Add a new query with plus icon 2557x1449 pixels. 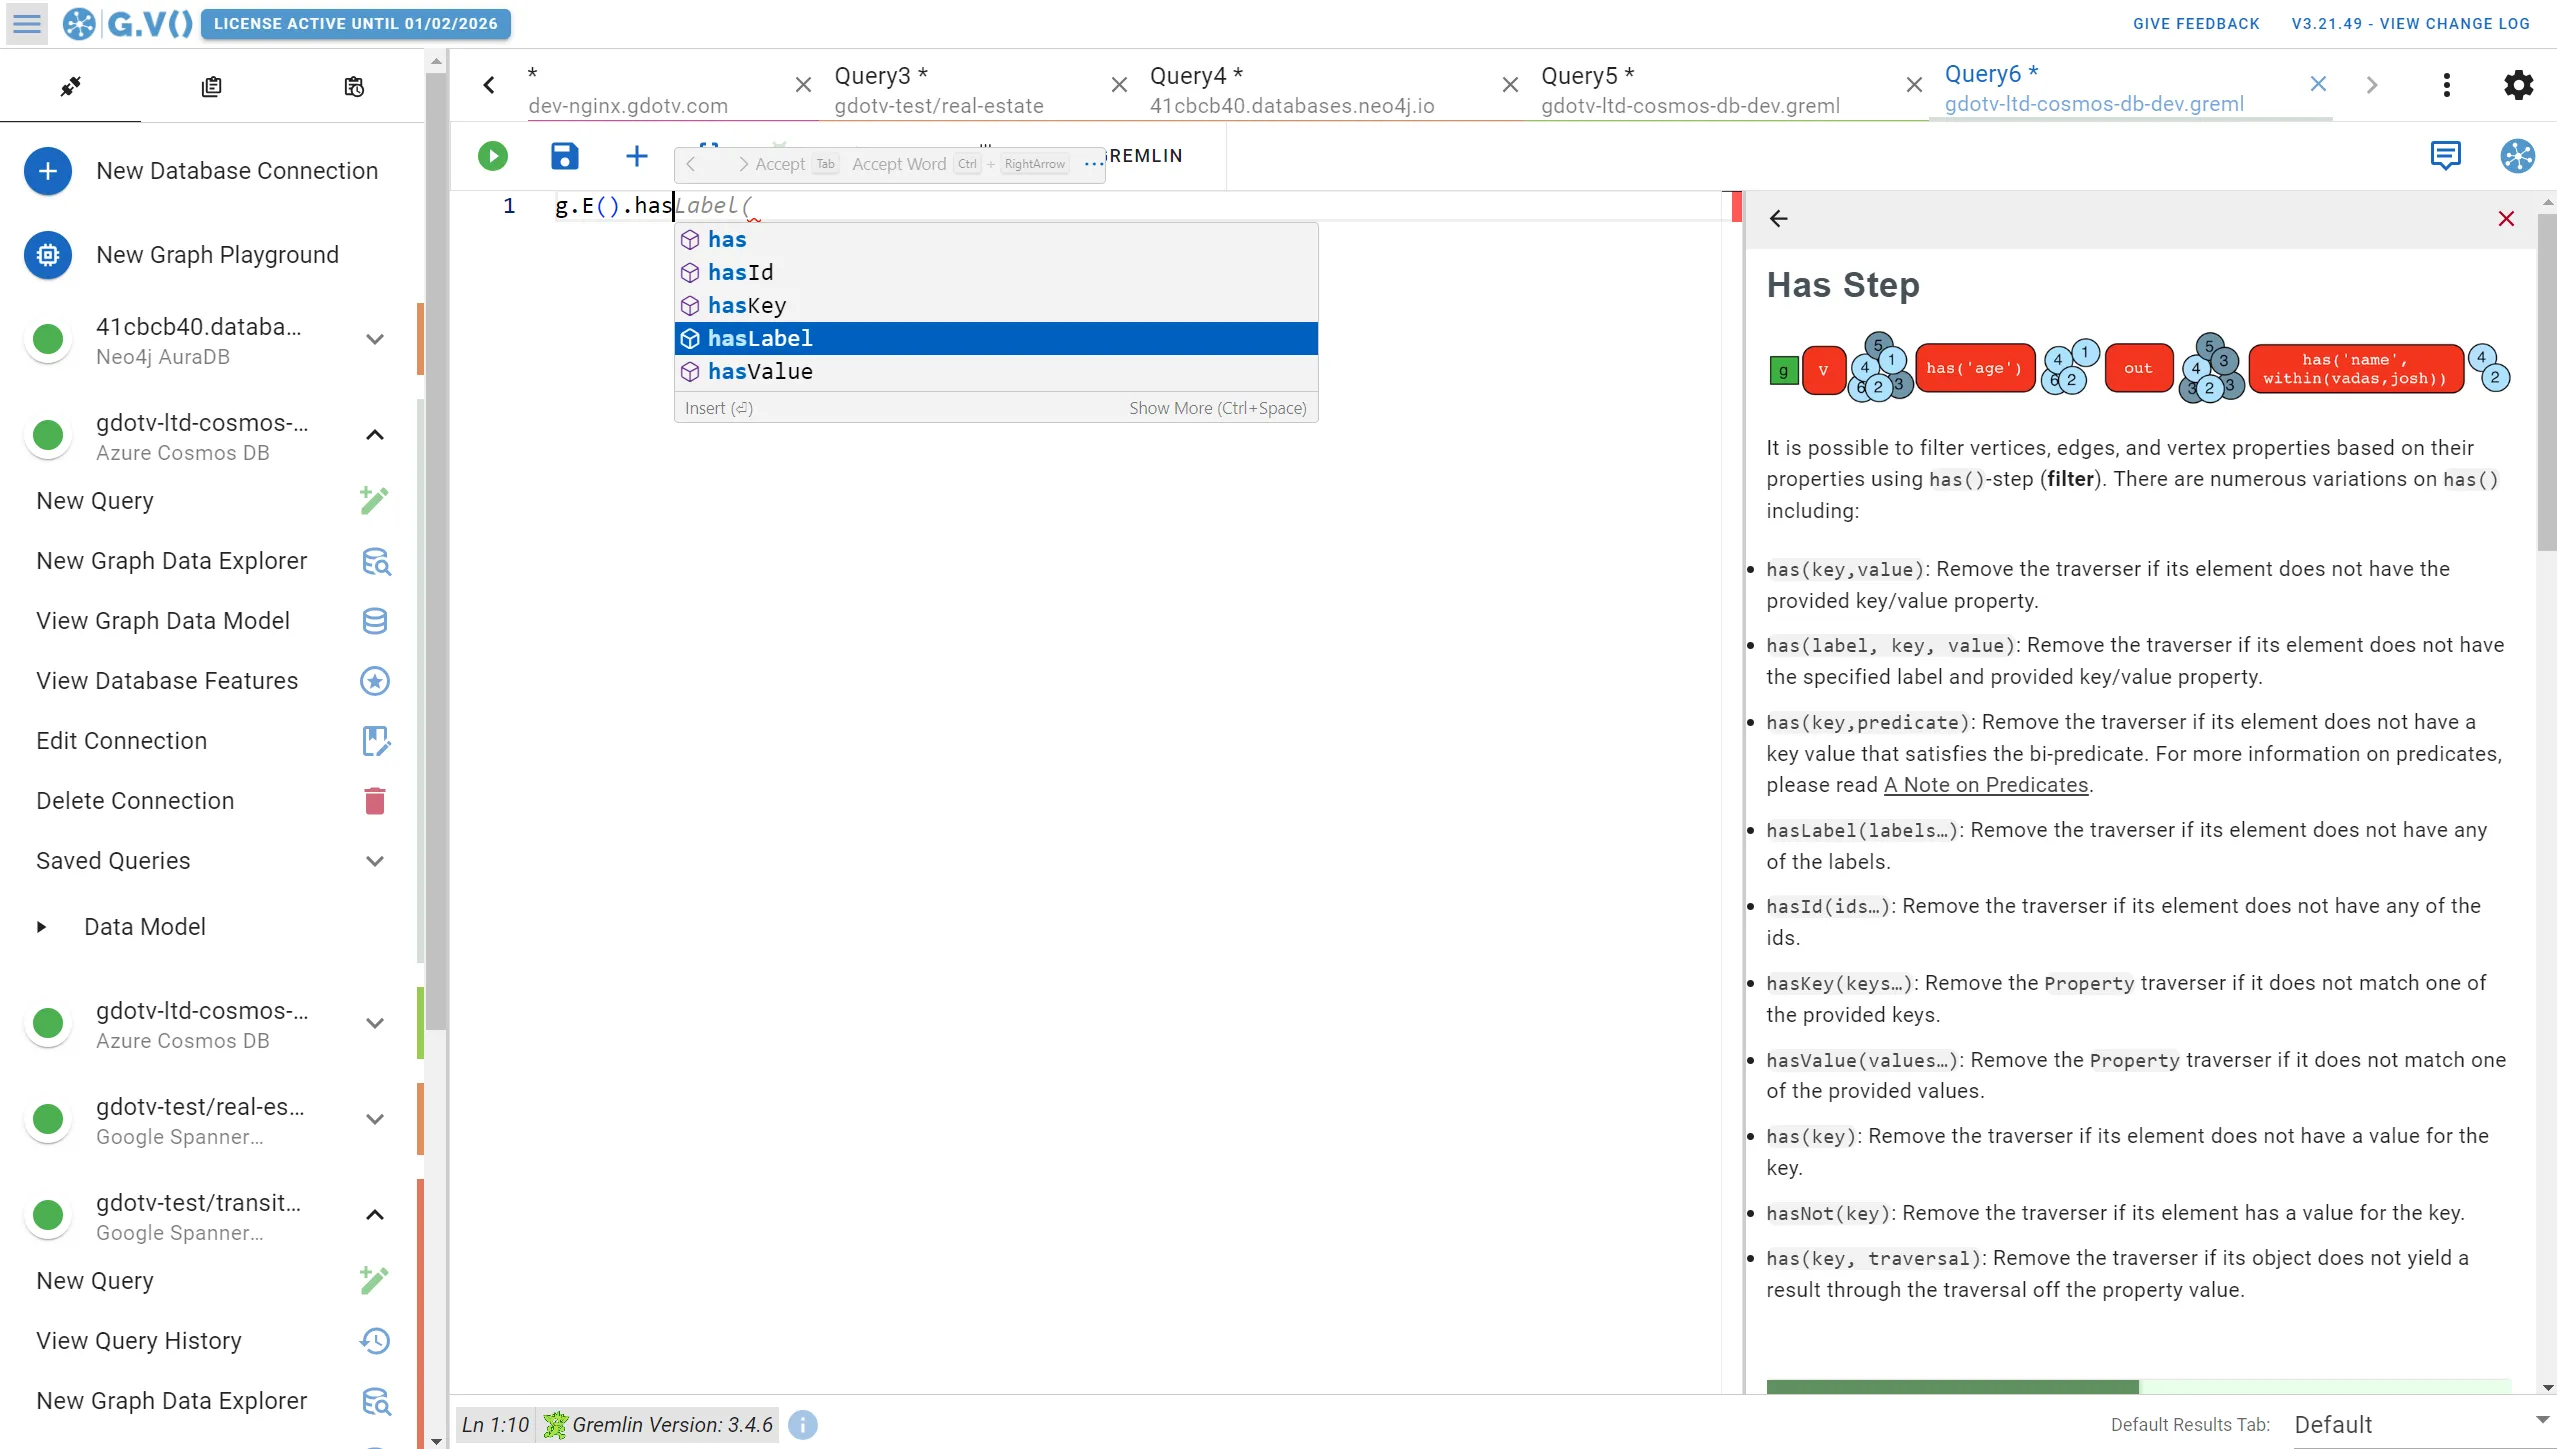[x=637, y=156]
